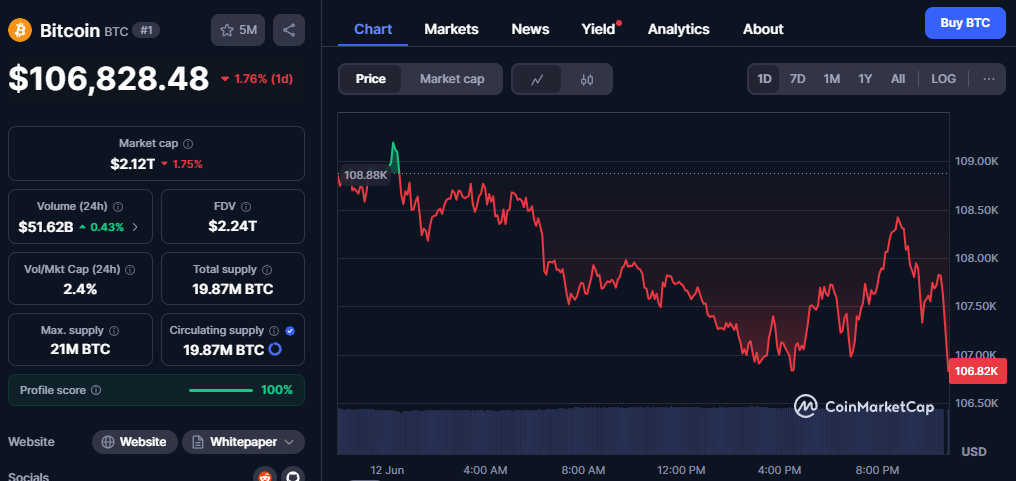Toggle LOG scale on chart
Screen dimensions: 1016x481
coord(943,79)
